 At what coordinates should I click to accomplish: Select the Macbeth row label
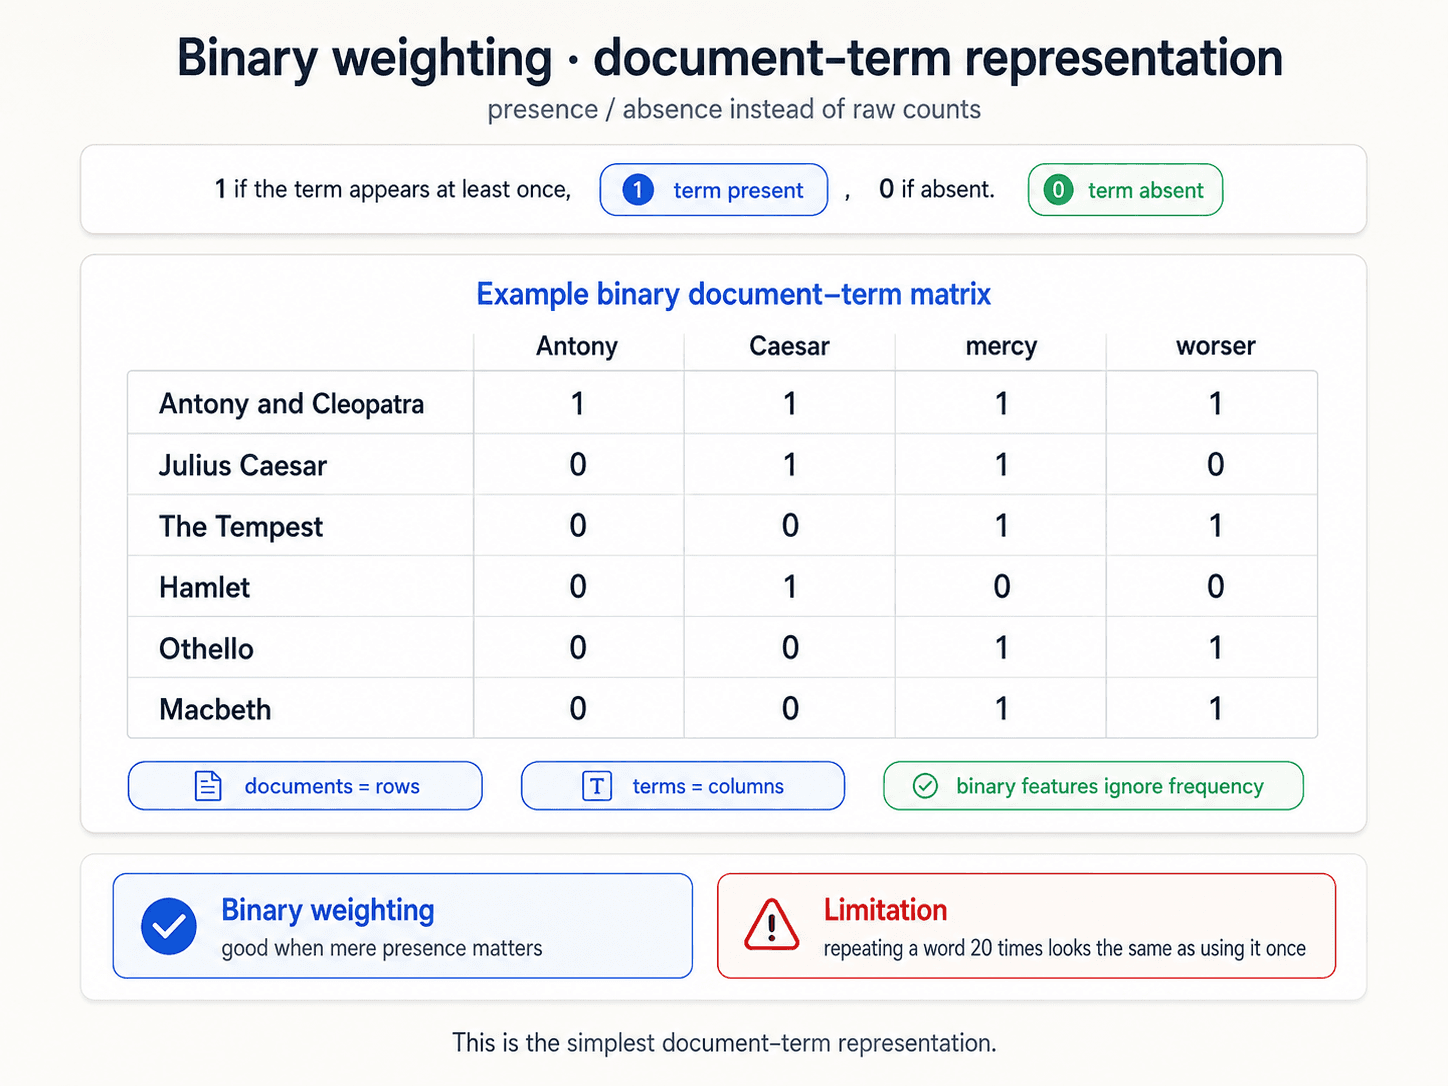(x=215, y=709)
